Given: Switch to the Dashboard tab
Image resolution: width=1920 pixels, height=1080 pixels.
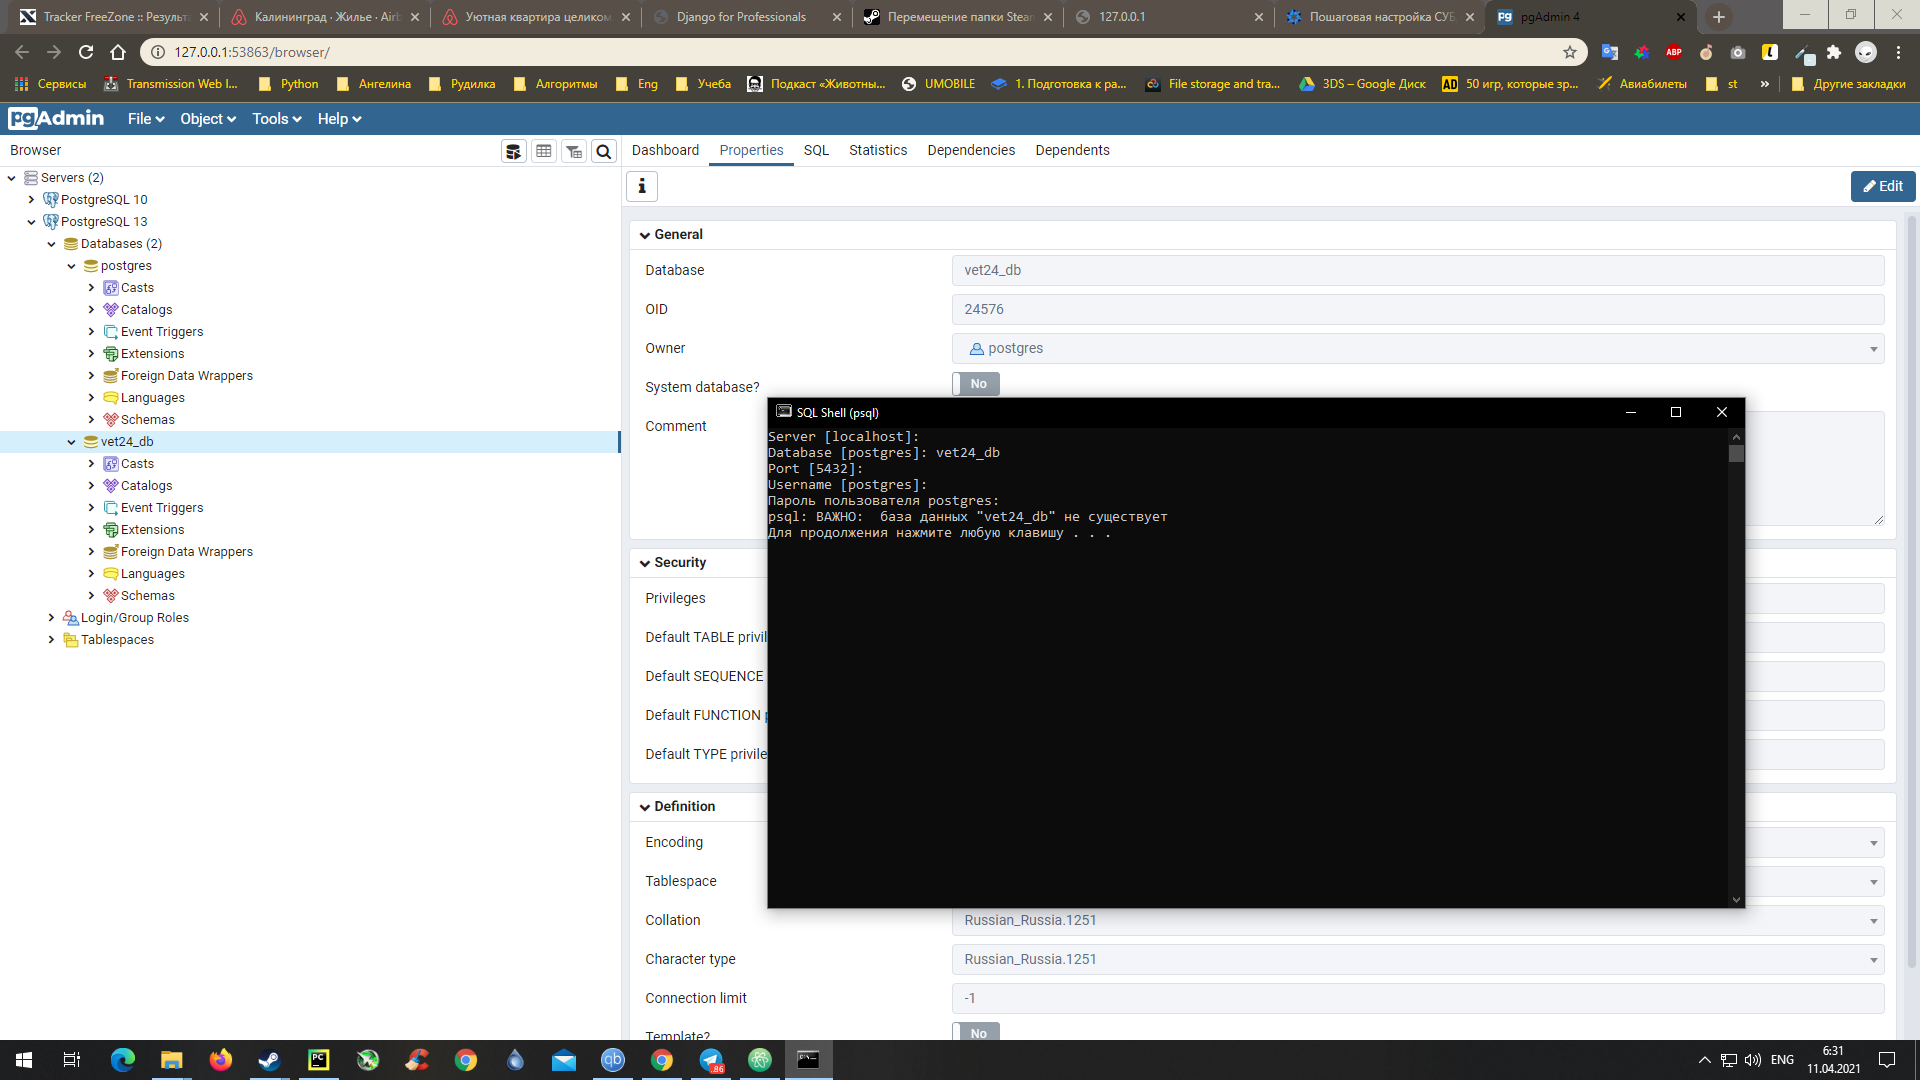Looking at the screenshot, I should (665, 150).
